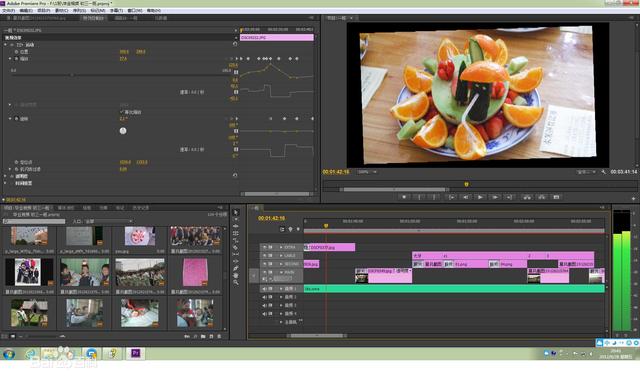Select the Rolling Edit tool
This screenshot has width=640, height=376.
point(236,233)
